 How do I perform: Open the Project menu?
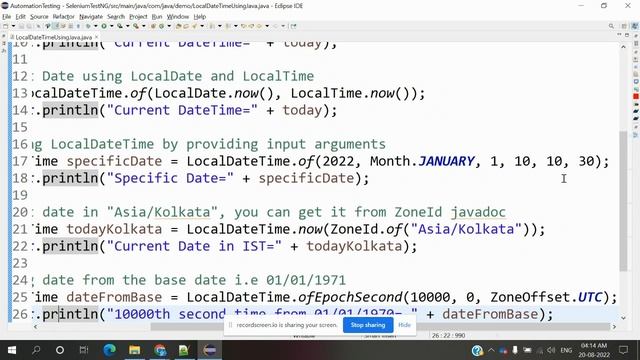coord(138,17)
